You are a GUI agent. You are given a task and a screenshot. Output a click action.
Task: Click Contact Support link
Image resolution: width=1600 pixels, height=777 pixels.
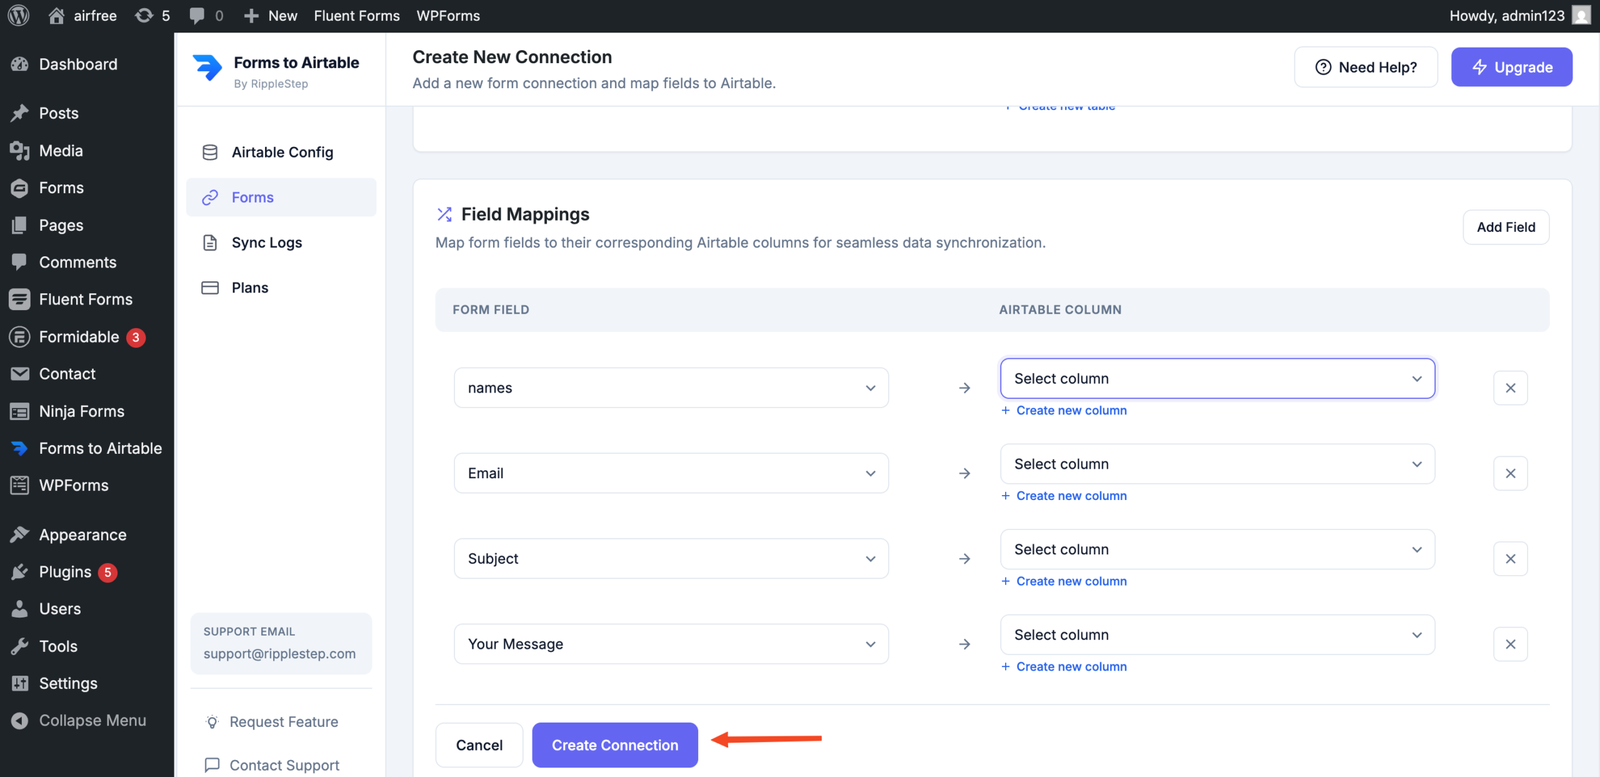pos(272,765)
